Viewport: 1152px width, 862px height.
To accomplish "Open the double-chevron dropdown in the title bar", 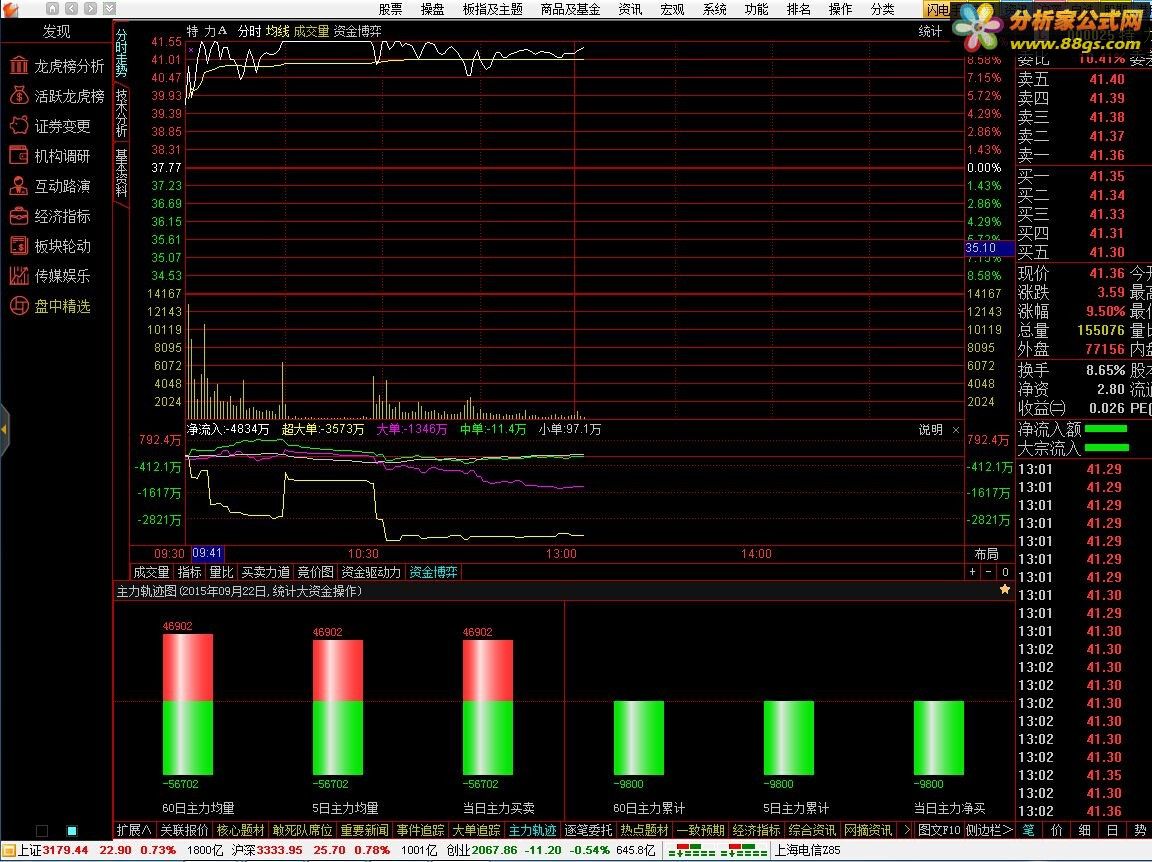I will click(109, 9).
